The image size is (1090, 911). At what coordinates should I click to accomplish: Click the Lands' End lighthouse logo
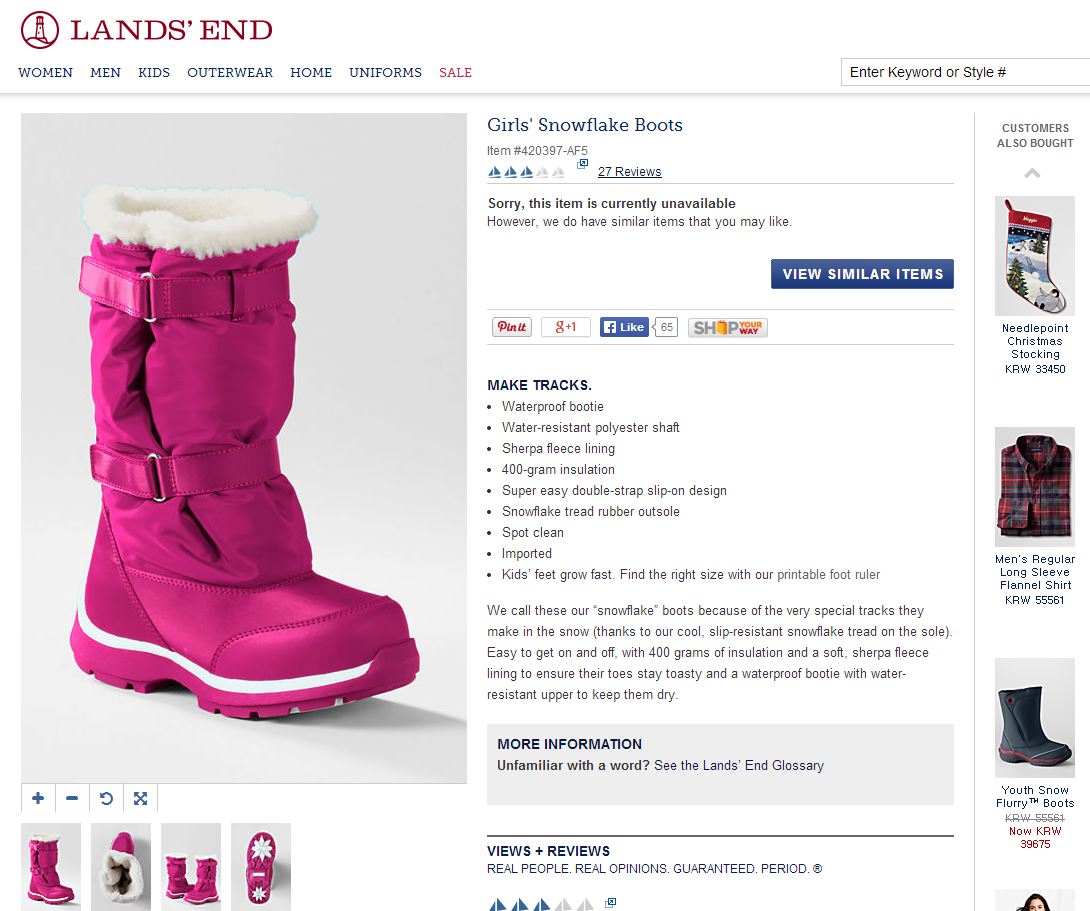(x=39, y=30)
